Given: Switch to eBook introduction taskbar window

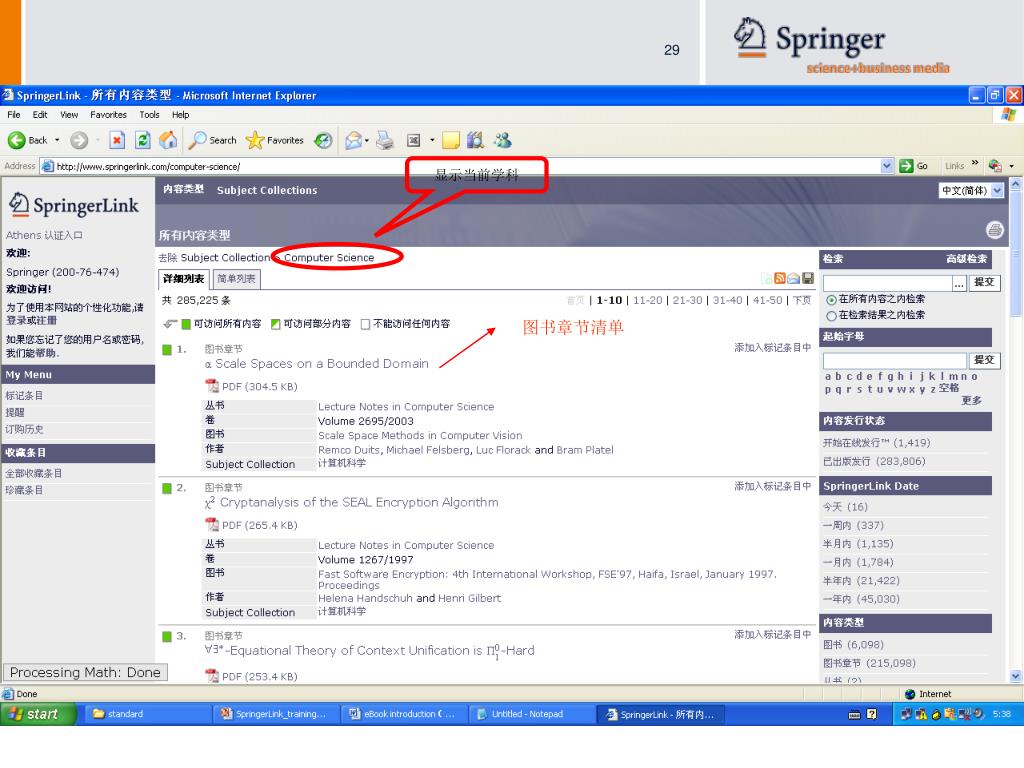Looking at the screenshot, I should 405,714.
